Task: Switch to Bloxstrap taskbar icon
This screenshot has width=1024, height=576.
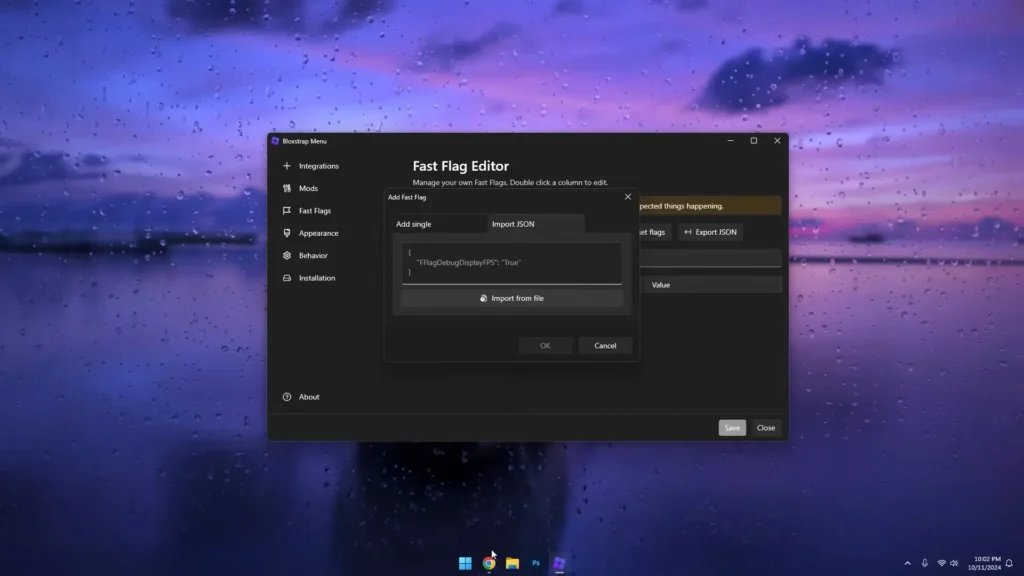Action: (x=559, y=563)
